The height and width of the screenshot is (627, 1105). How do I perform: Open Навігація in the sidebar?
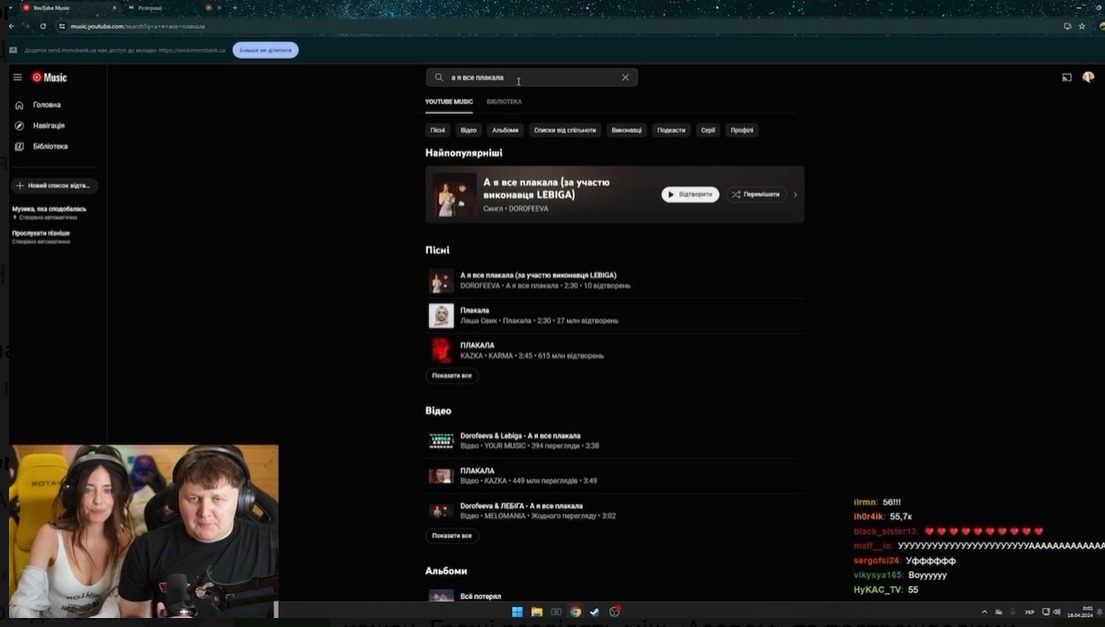pos(48,126)
